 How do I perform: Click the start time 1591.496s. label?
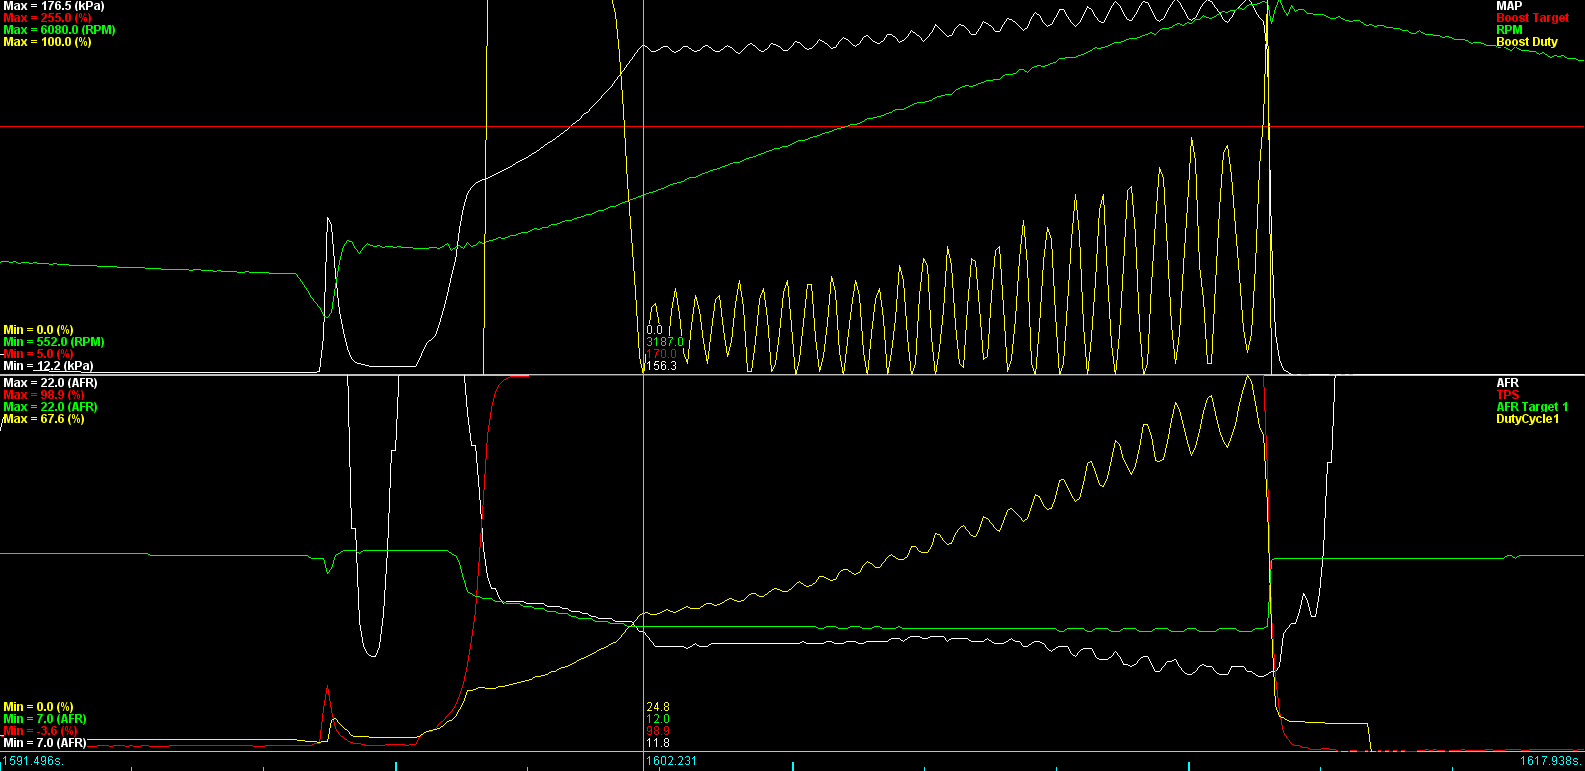click(32, 761)
